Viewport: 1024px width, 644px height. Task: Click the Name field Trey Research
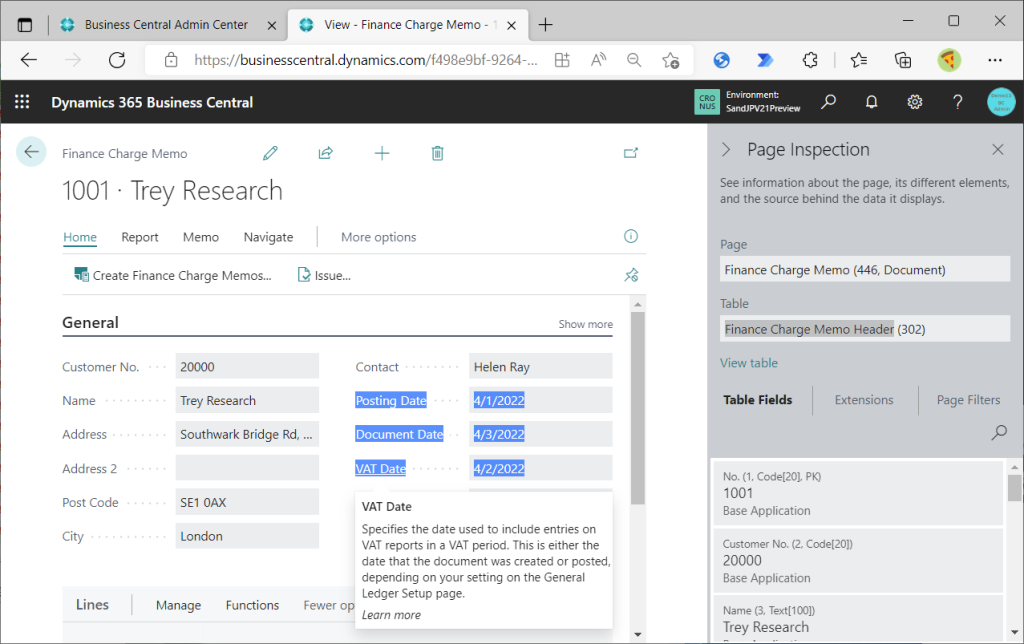247,400
